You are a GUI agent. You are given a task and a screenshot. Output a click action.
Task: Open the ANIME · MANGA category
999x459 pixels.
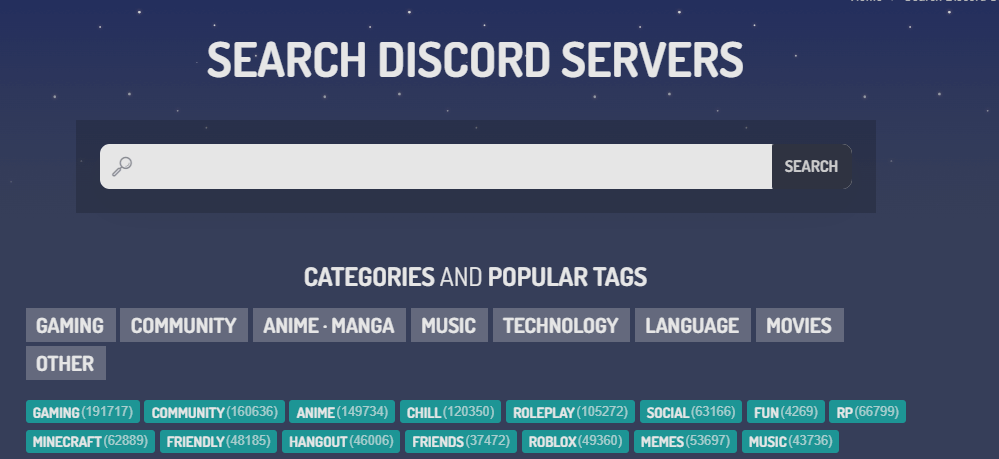pos(329,325)
